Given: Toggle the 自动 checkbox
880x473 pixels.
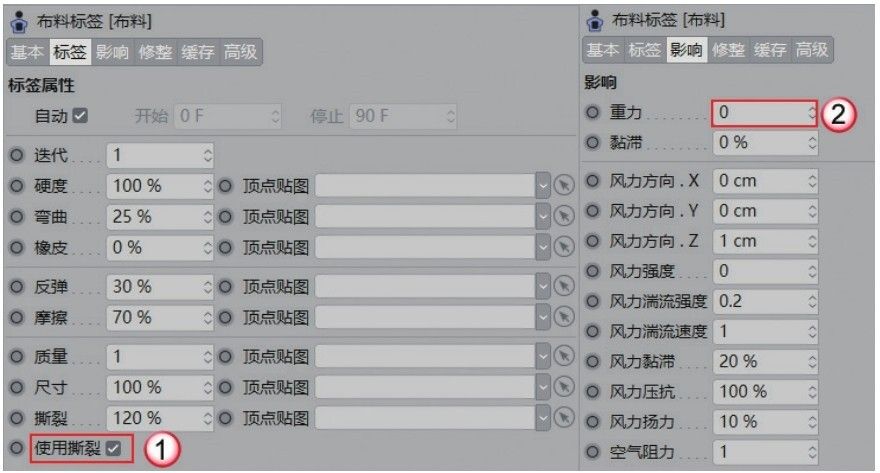Looking at the screenshot, I should pyautogui.click(x=80, y=116).
